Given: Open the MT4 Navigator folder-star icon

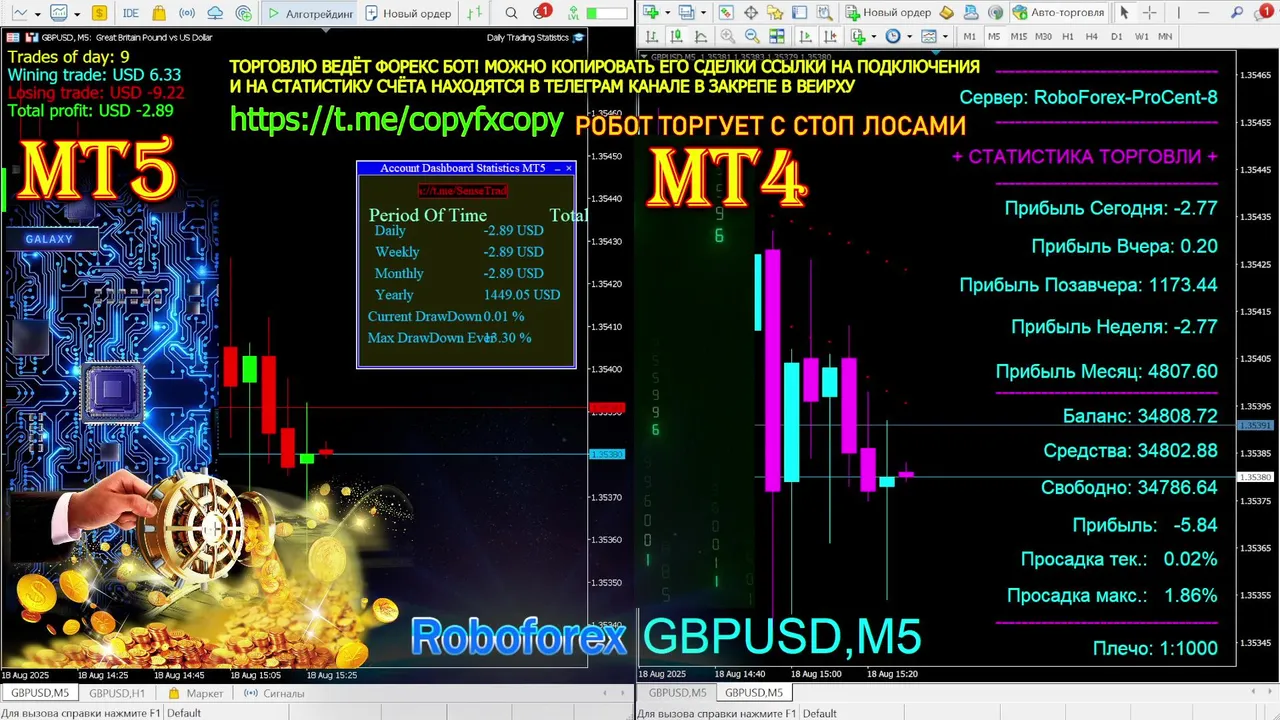Looking at the screenshot, I should [775, 12].
